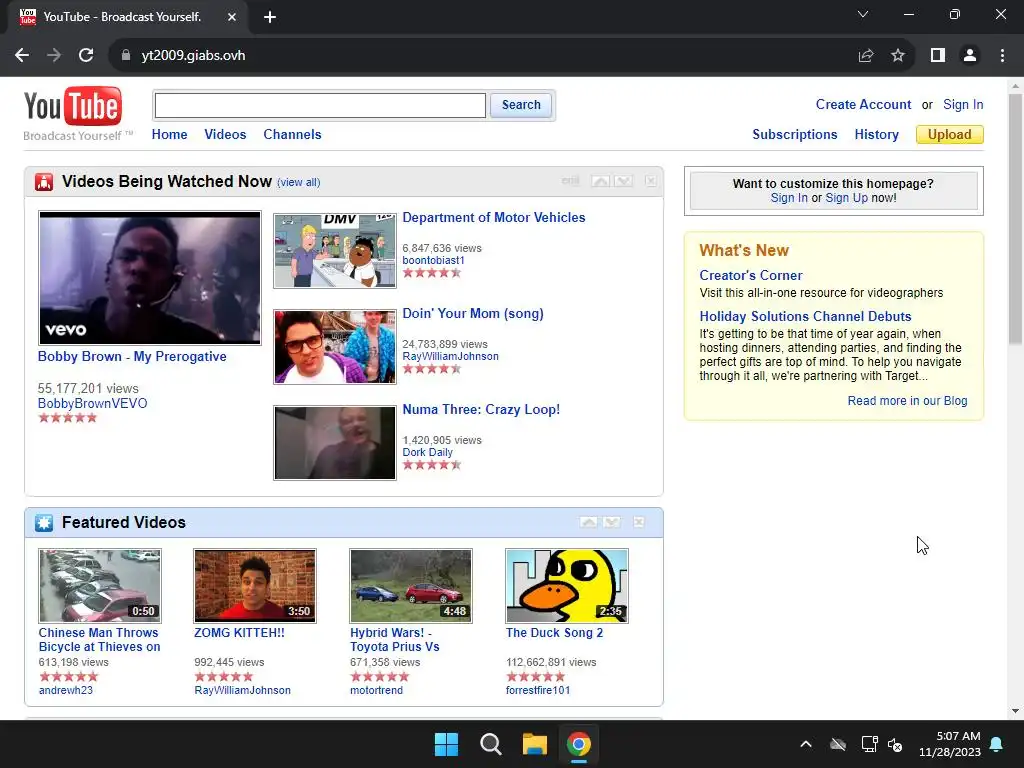1024x768 pixels.
Task: Close the YouTube - Broadcast Yourself tab
Action: point(232,17)
